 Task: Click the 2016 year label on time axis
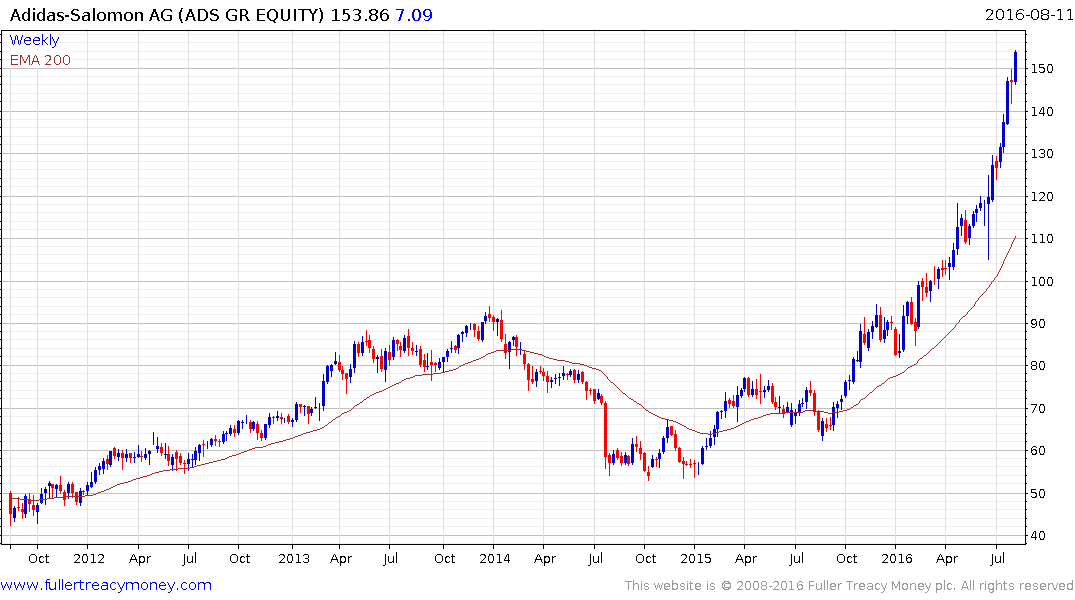(x=897, y=558)
